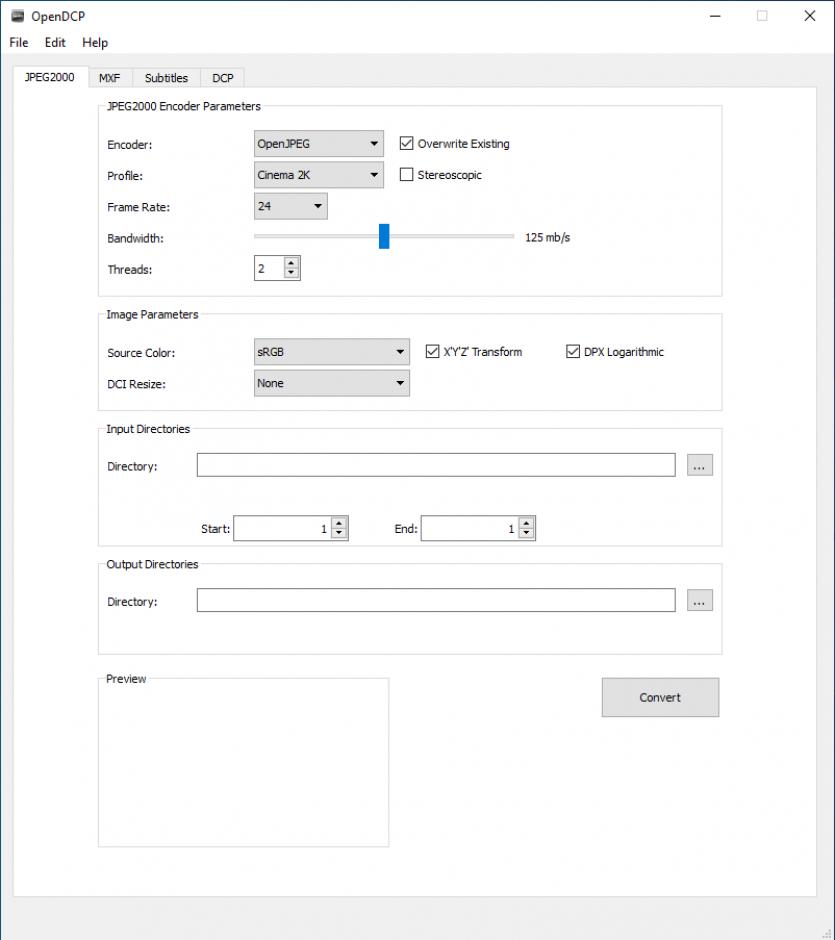Enable the Stereoscopic checkbox

(x=406, y=174)
